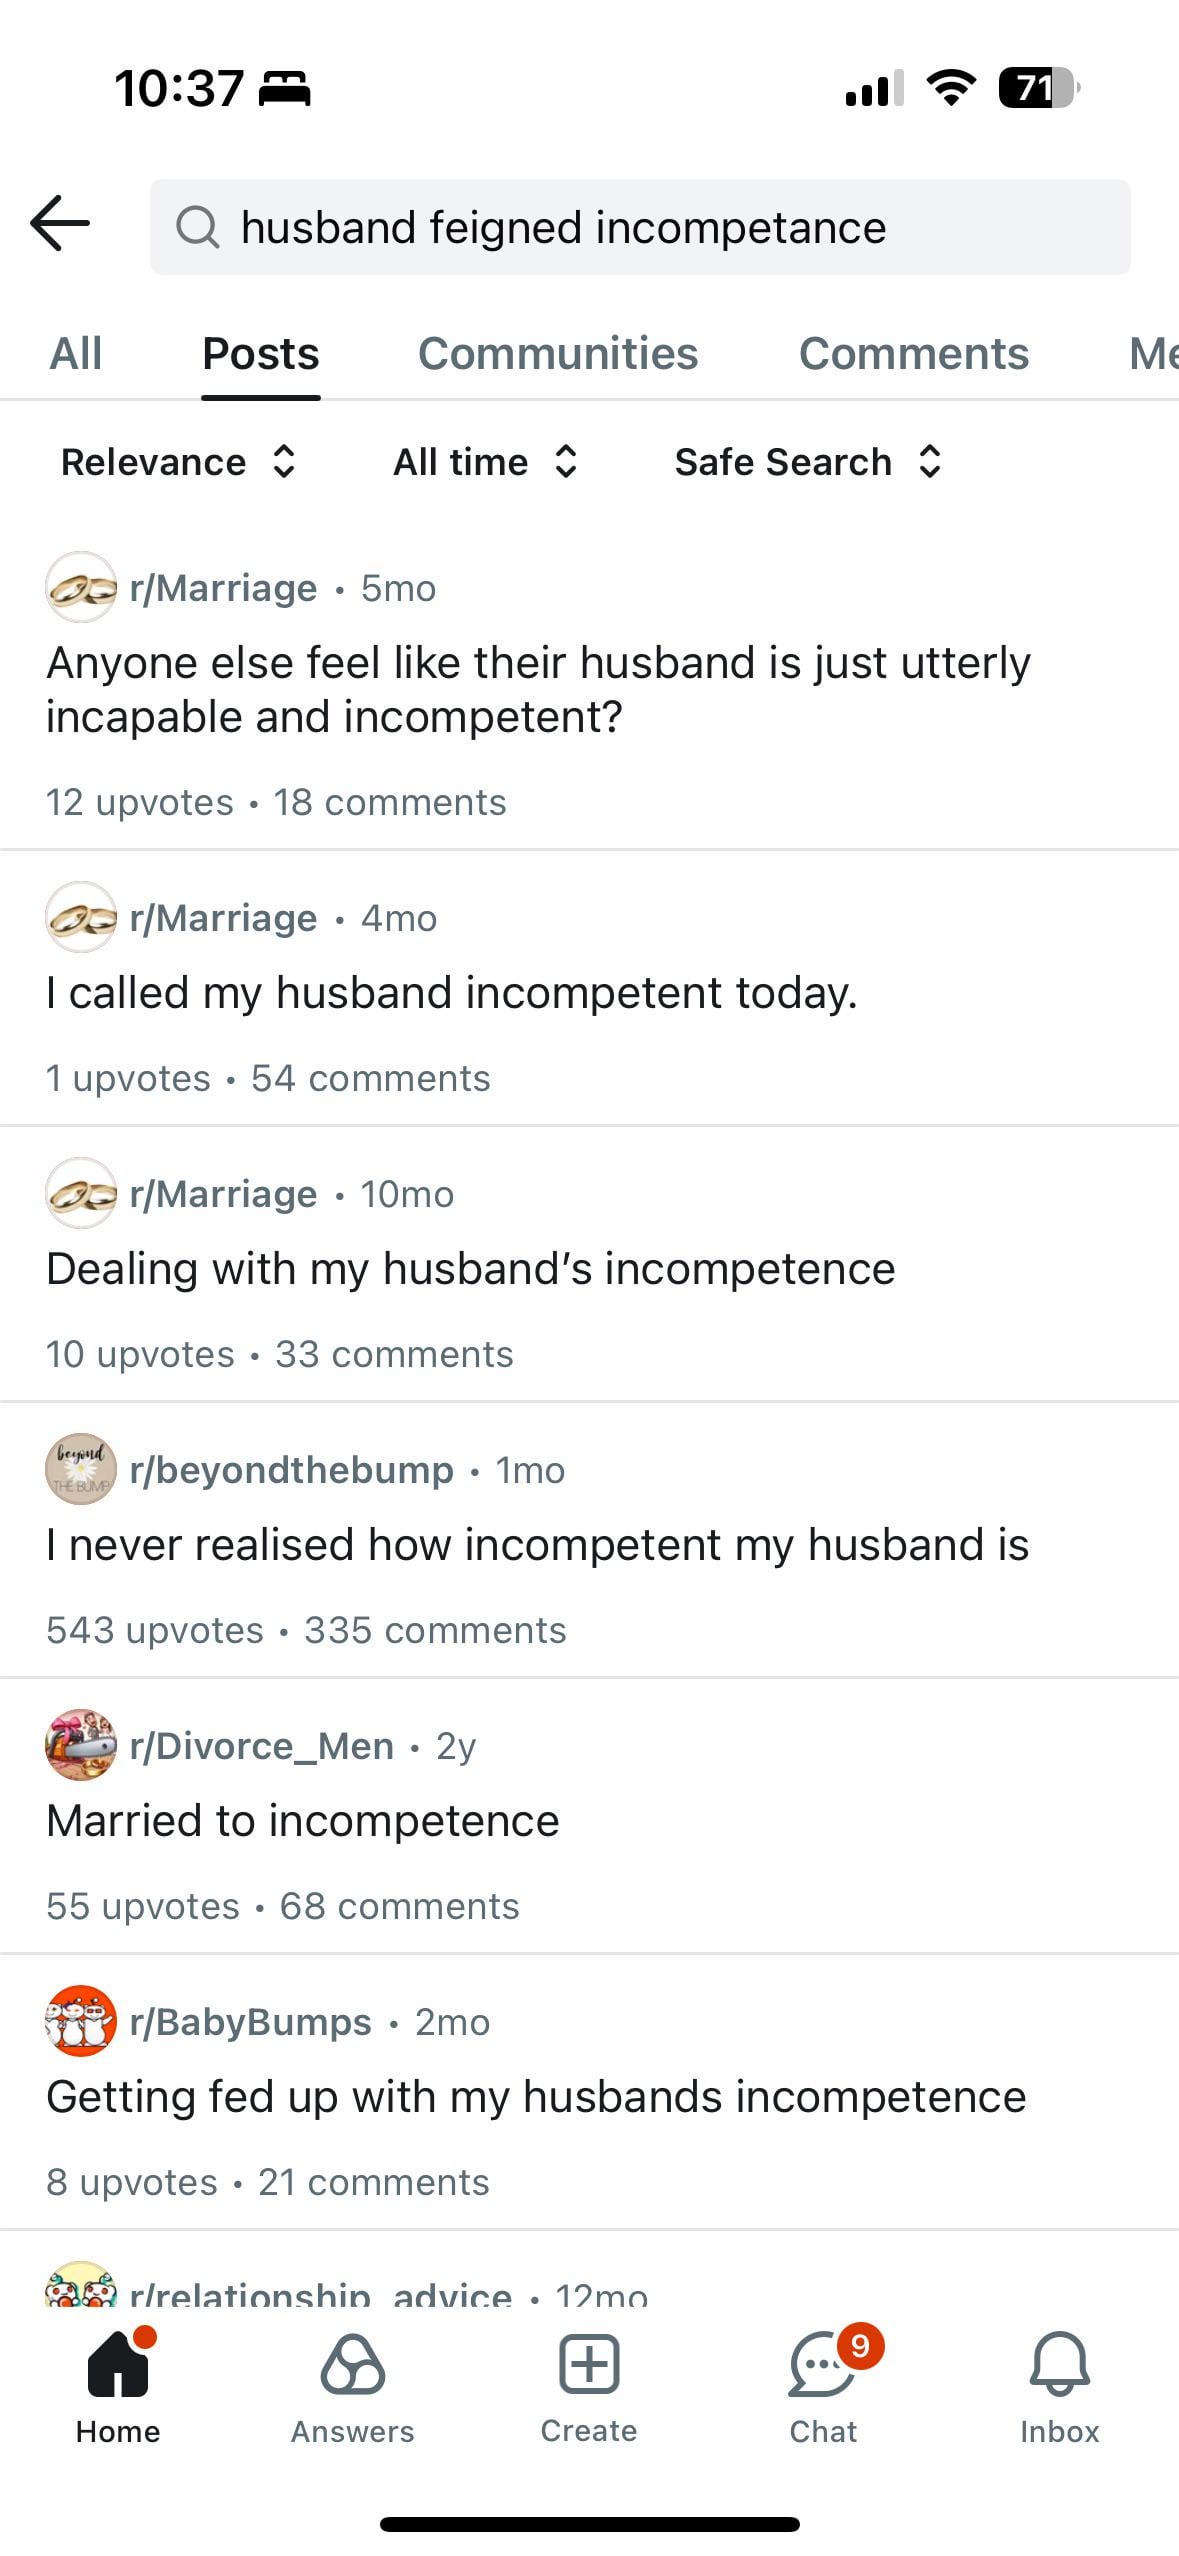The height and width of the screenshot is (2556, 1179).
Task: Switch to the Comments tab
Action: coord(913,354)
